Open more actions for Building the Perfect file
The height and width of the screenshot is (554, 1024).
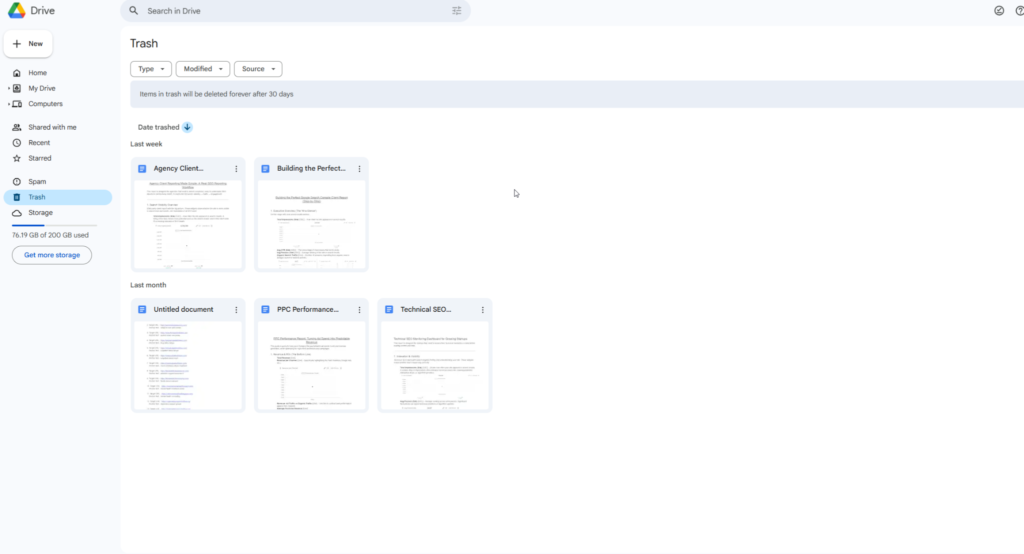tap(359, 169)
